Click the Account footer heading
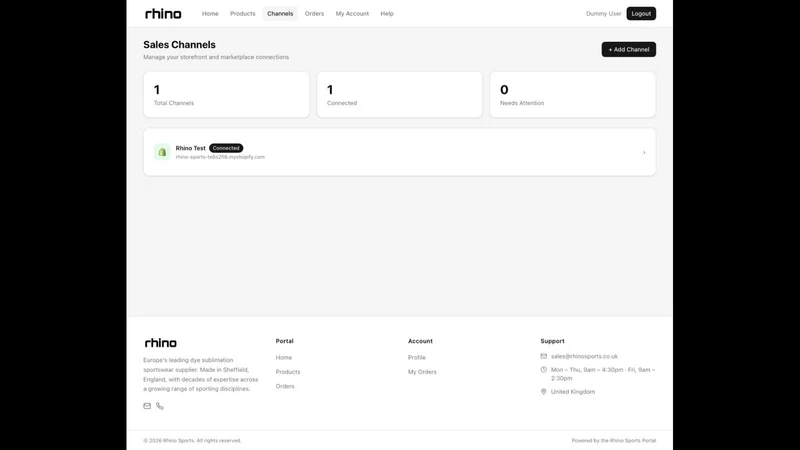800x450 pixels. [420, 341]
